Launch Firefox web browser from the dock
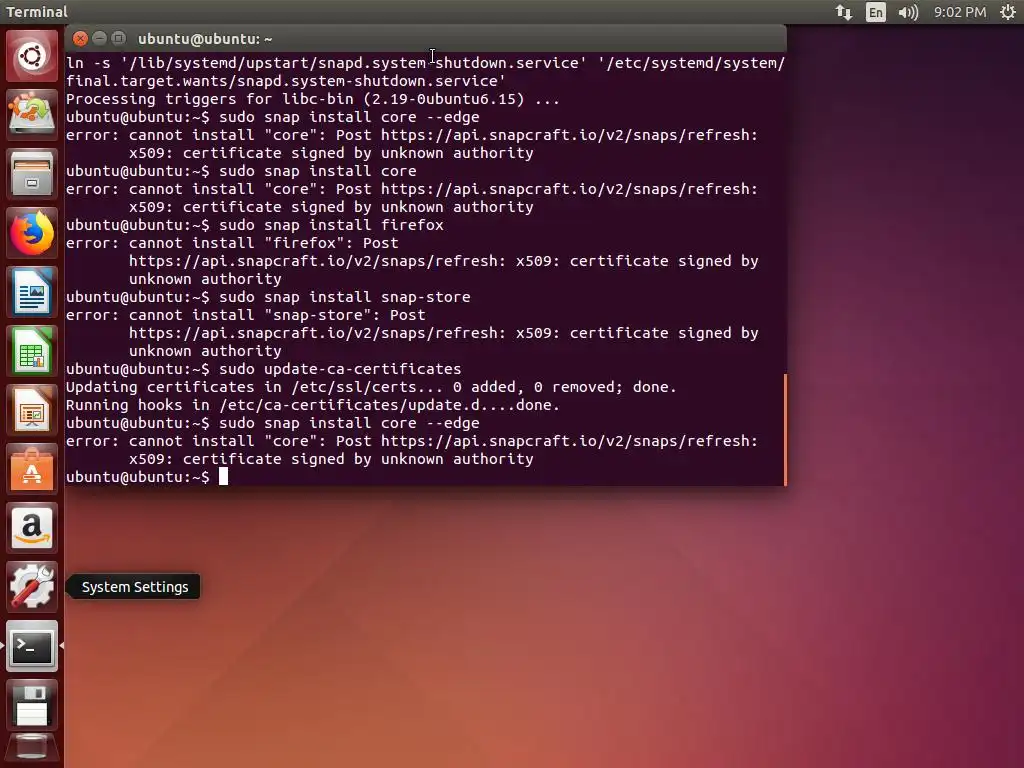The image size is (1024, 768). pos(31,233)
